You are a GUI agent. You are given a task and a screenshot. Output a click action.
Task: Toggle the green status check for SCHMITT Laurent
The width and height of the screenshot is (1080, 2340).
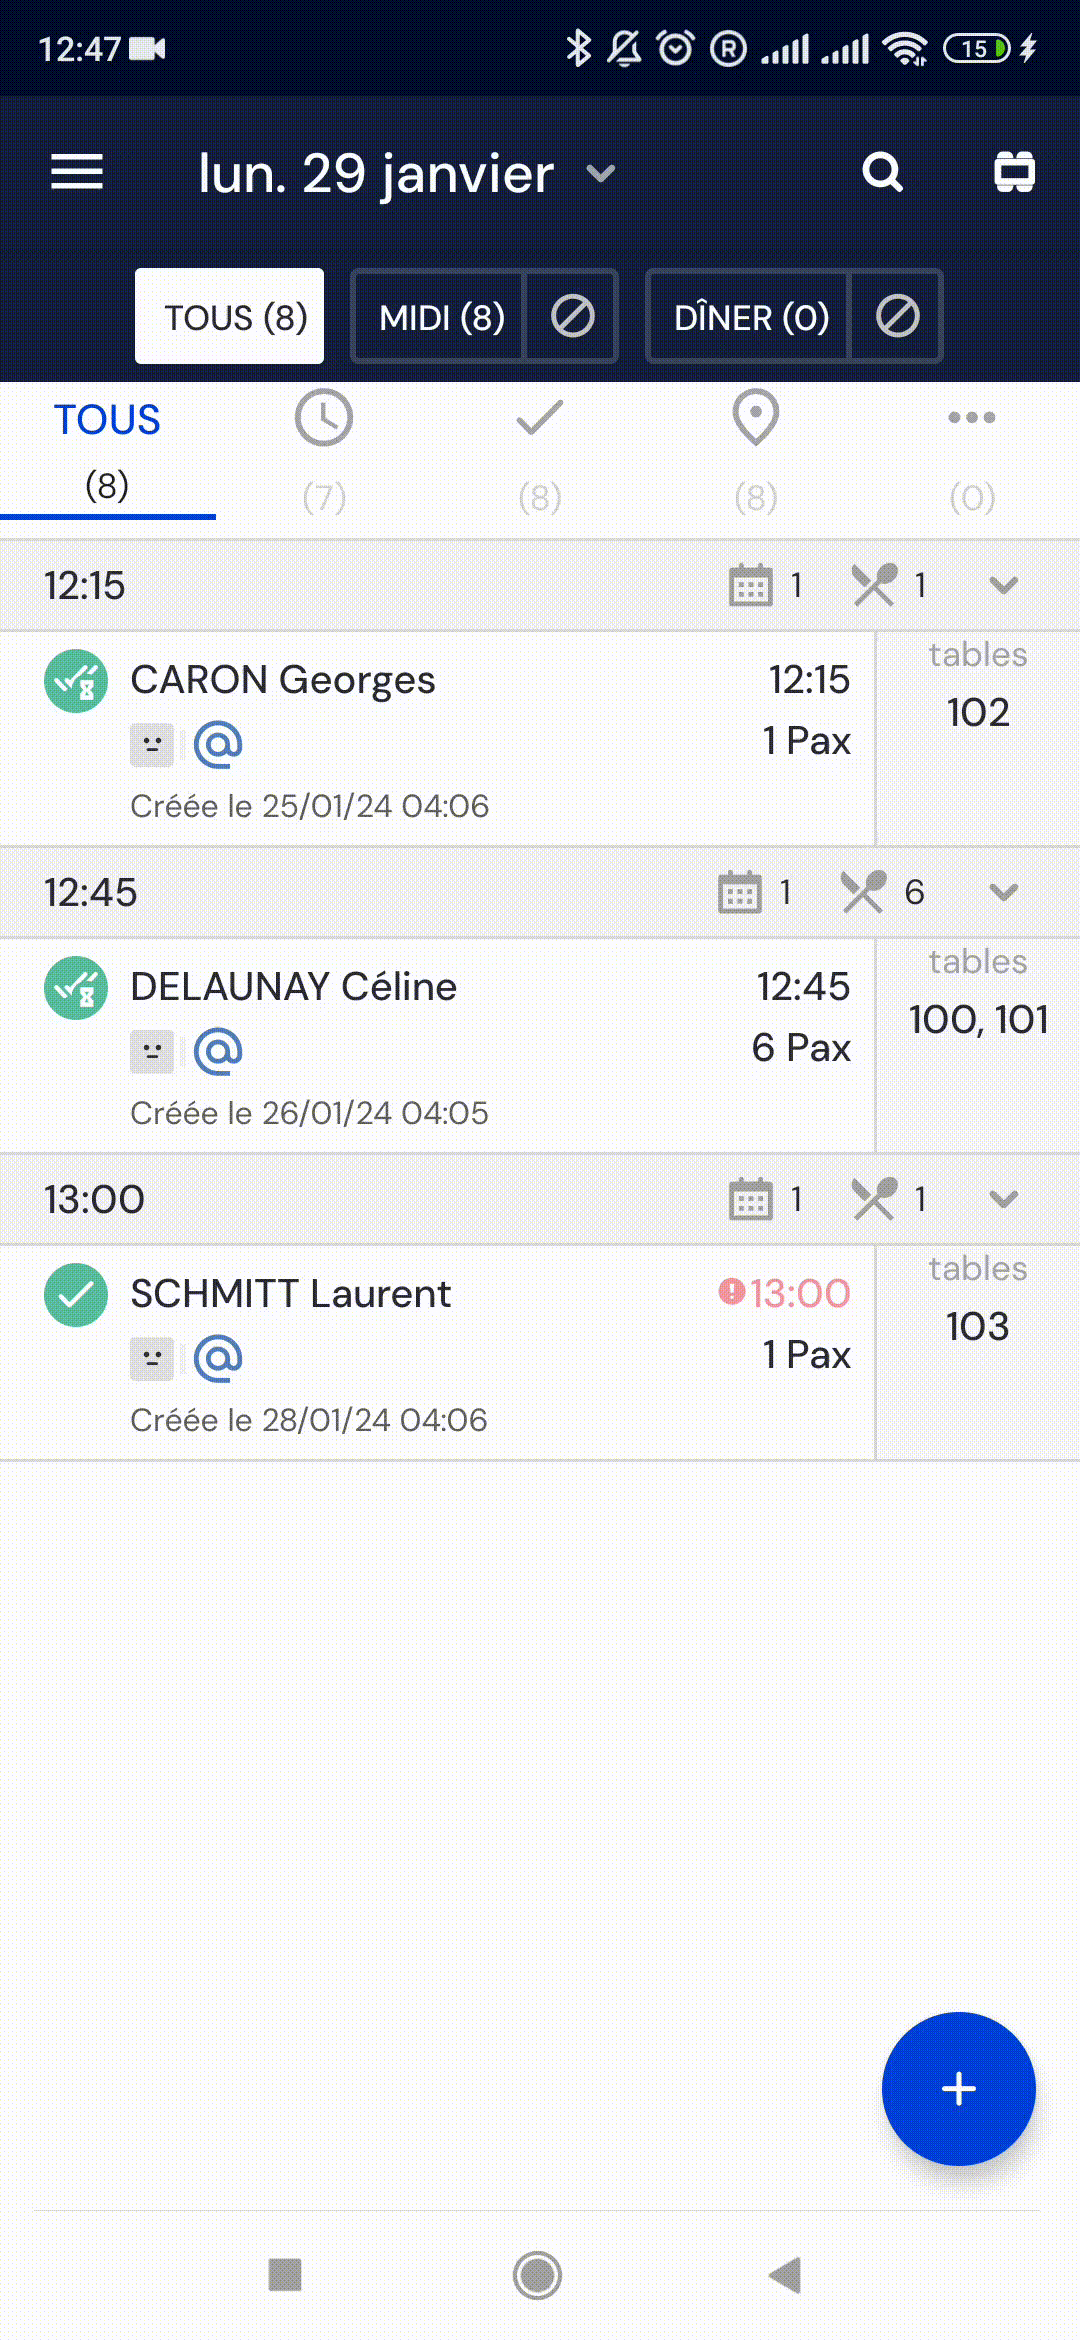tap(76, 1295)
